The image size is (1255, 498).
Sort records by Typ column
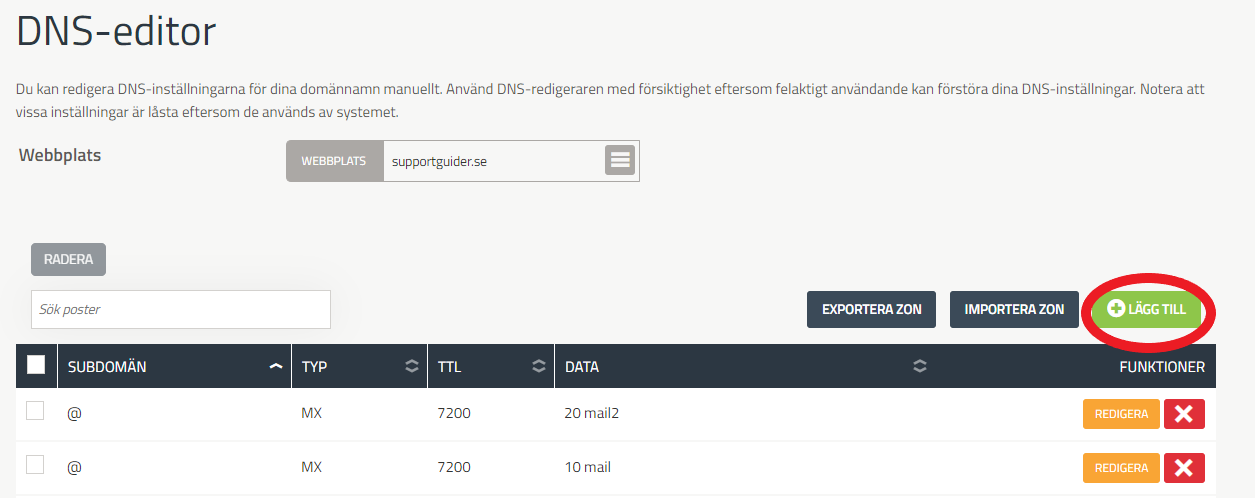[x=411, y=367]
